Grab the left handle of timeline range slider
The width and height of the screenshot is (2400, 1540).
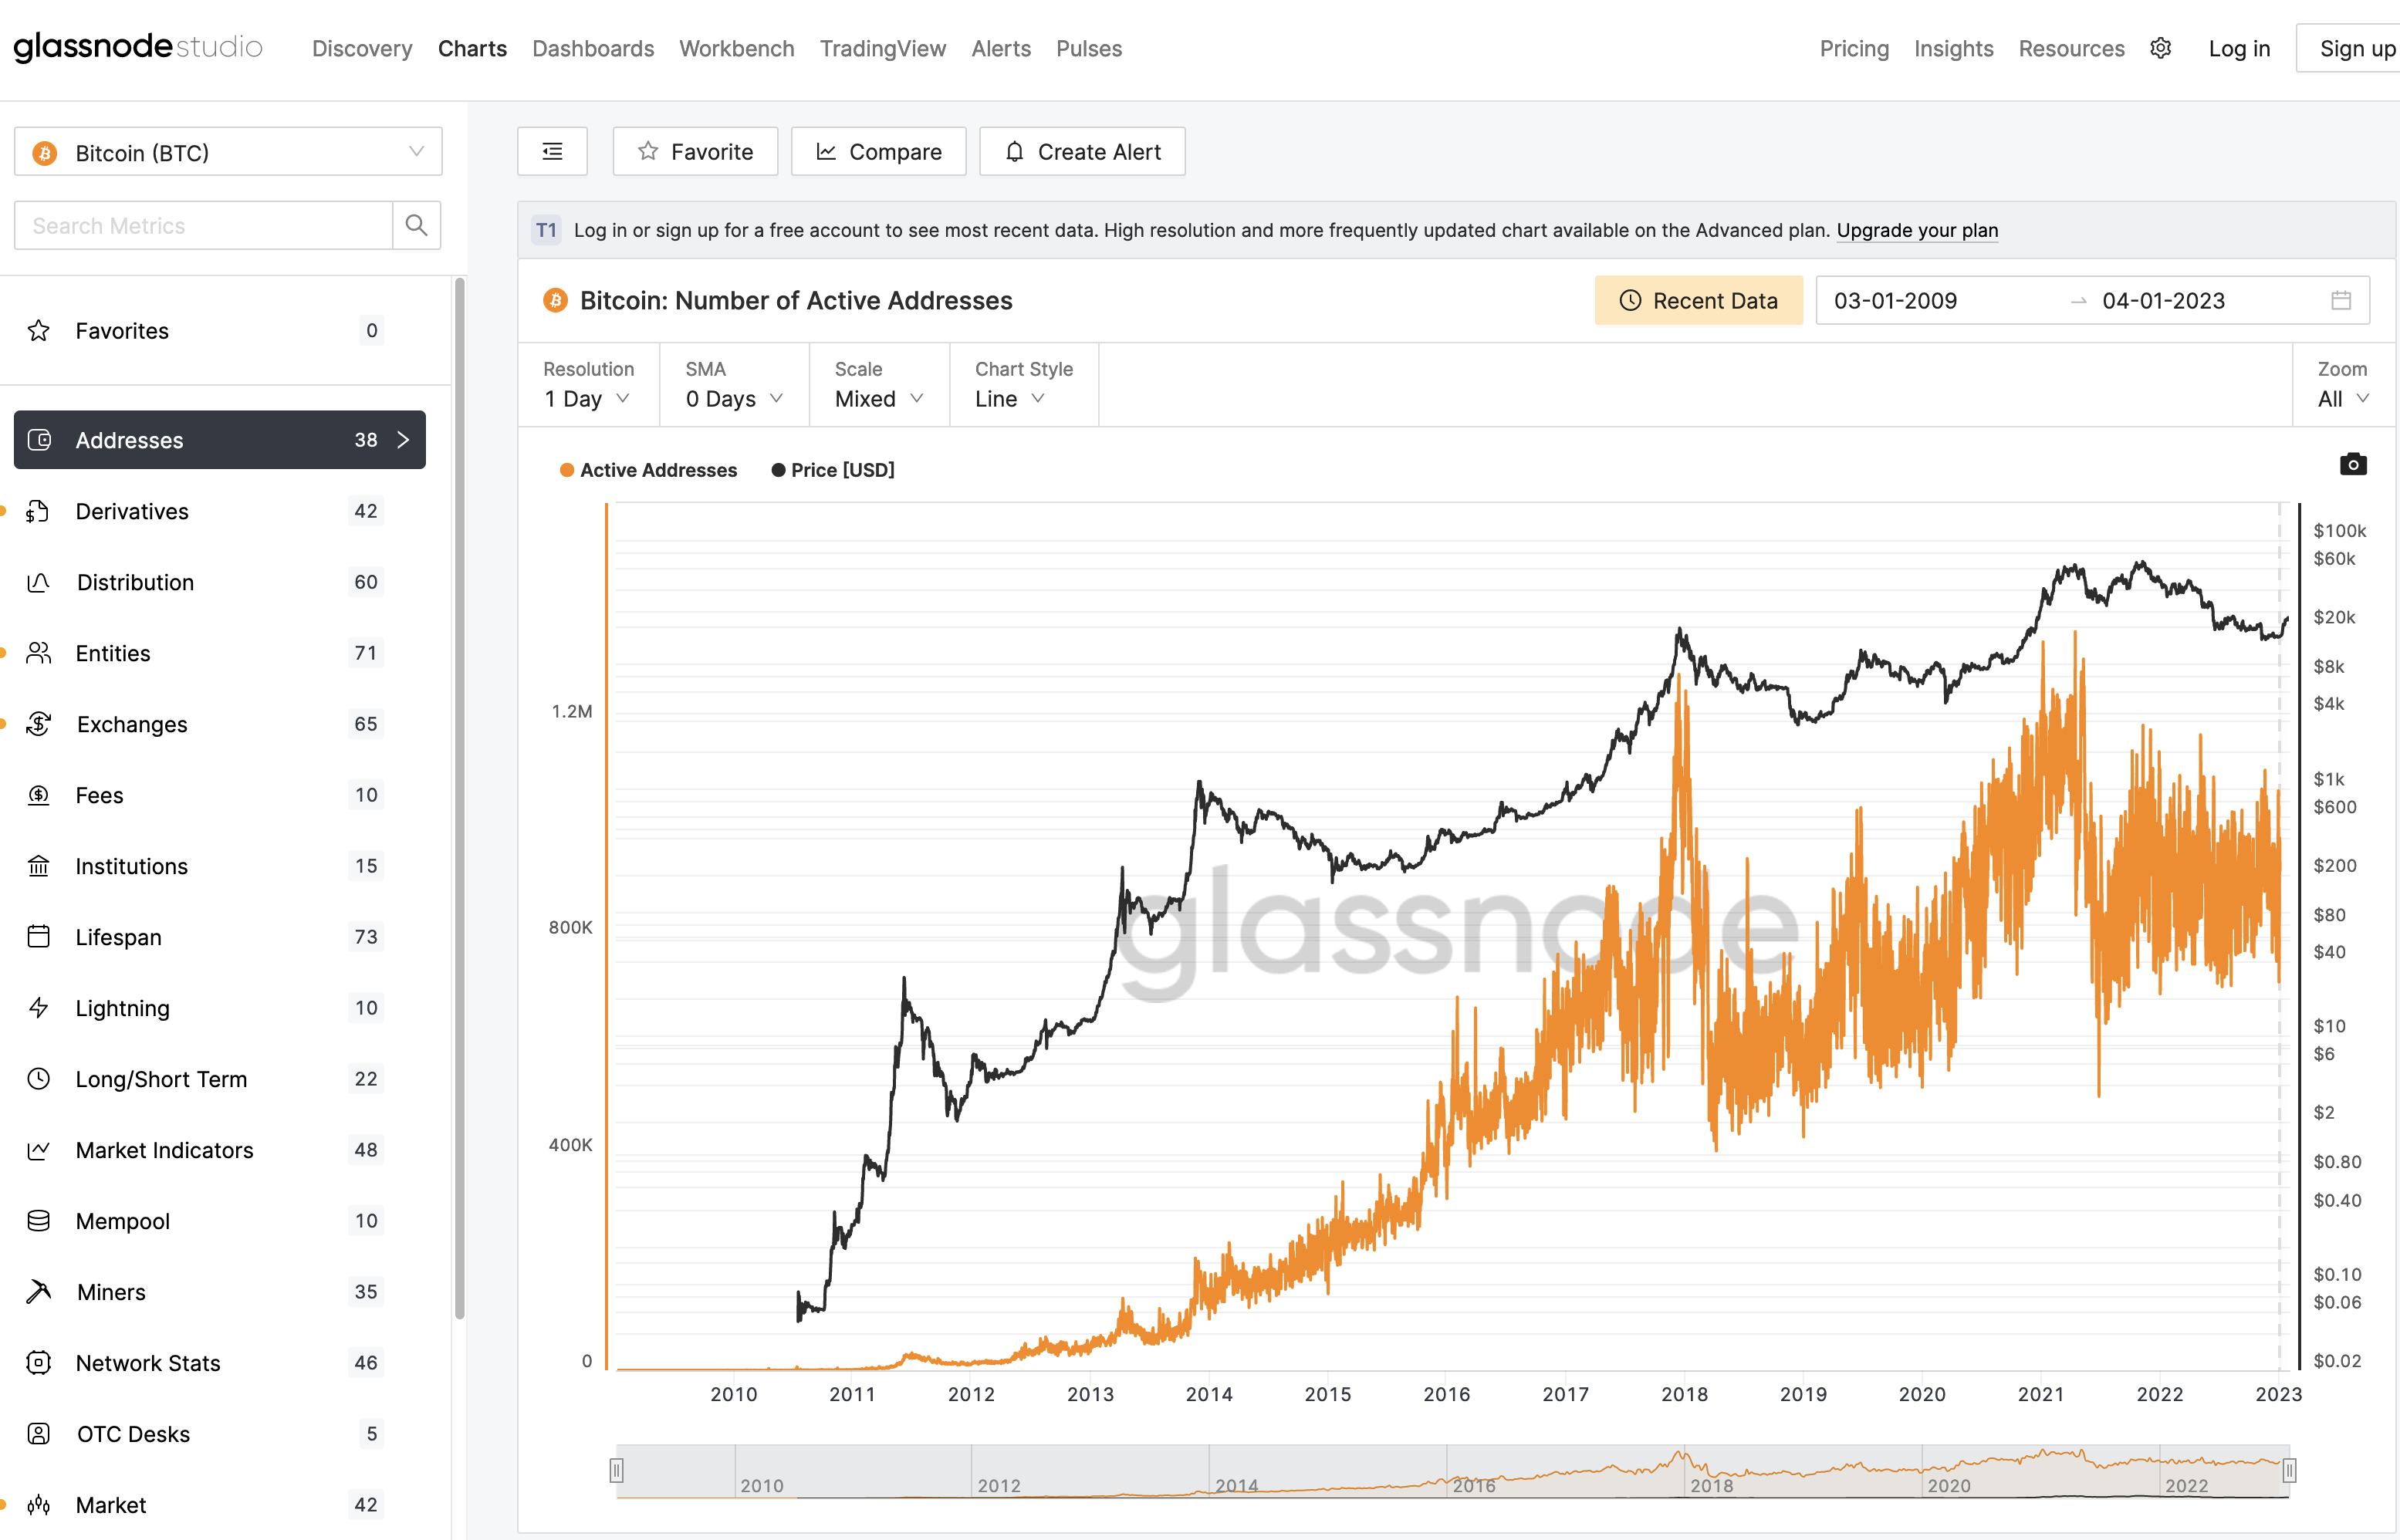(617, 1470)
